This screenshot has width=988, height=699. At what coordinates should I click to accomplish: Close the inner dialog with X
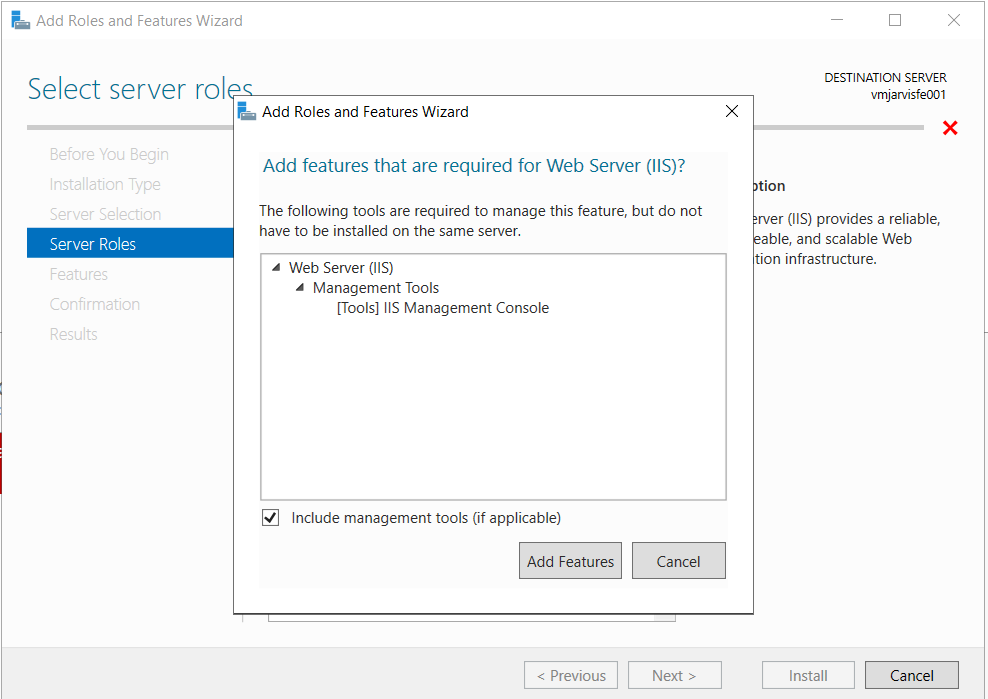732,111
